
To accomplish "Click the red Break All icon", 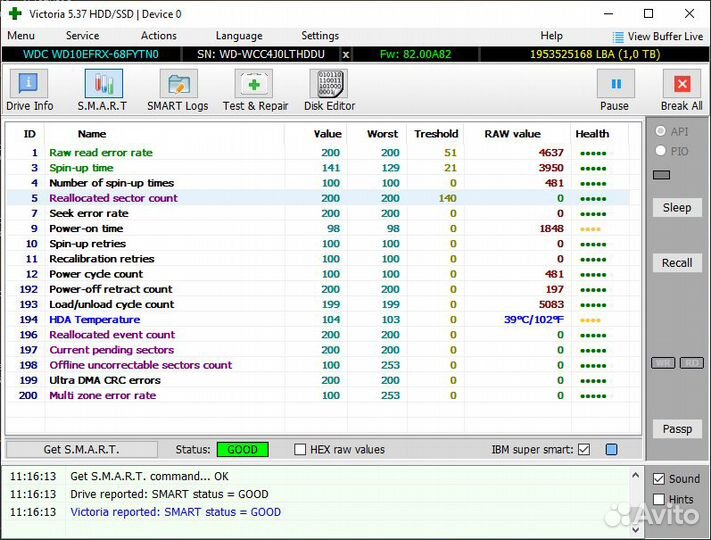I will (x=682, y=91).
